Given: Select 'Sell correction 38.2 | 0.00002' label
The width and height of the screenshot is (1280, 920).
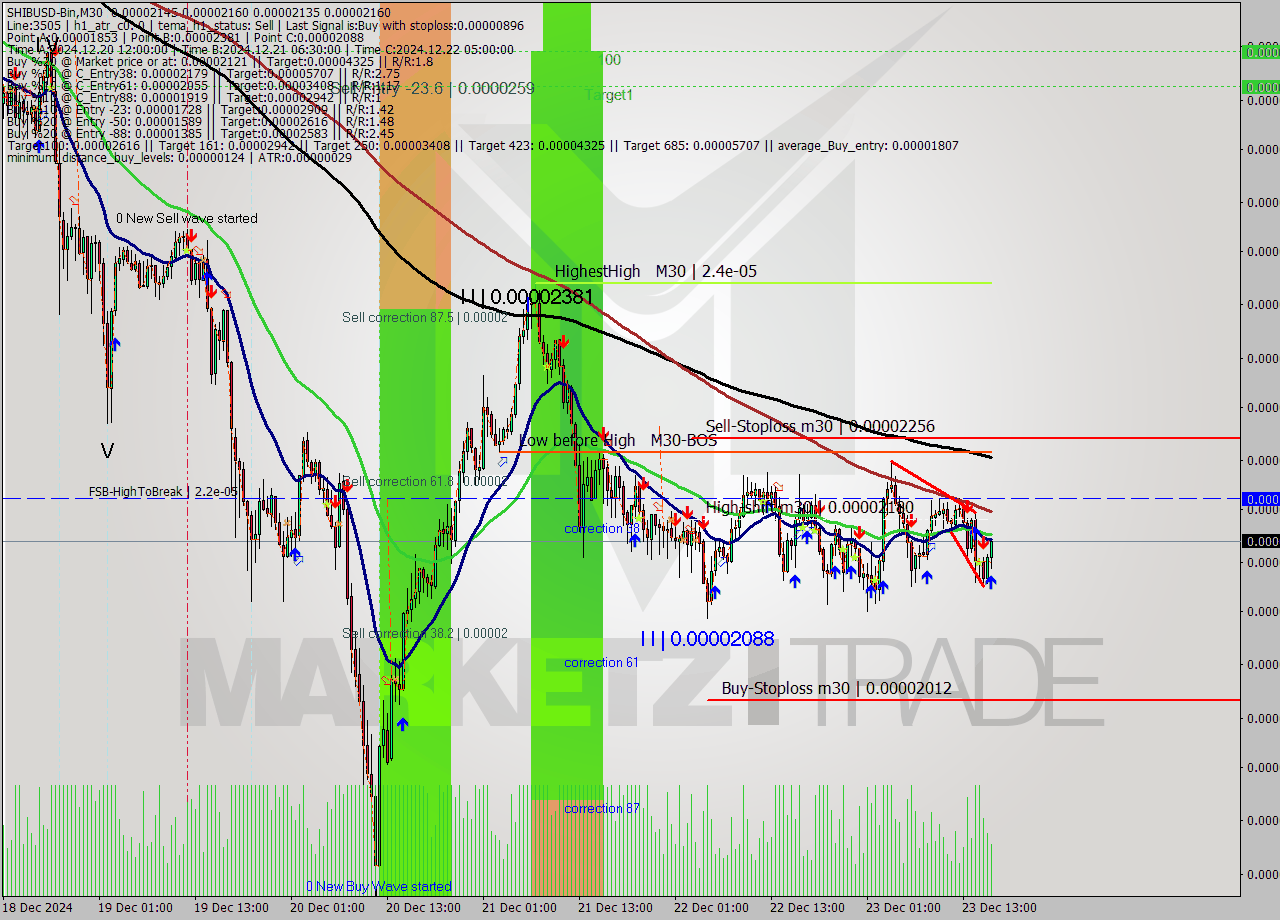Looking at the screenshot, I should click(425, 633).
